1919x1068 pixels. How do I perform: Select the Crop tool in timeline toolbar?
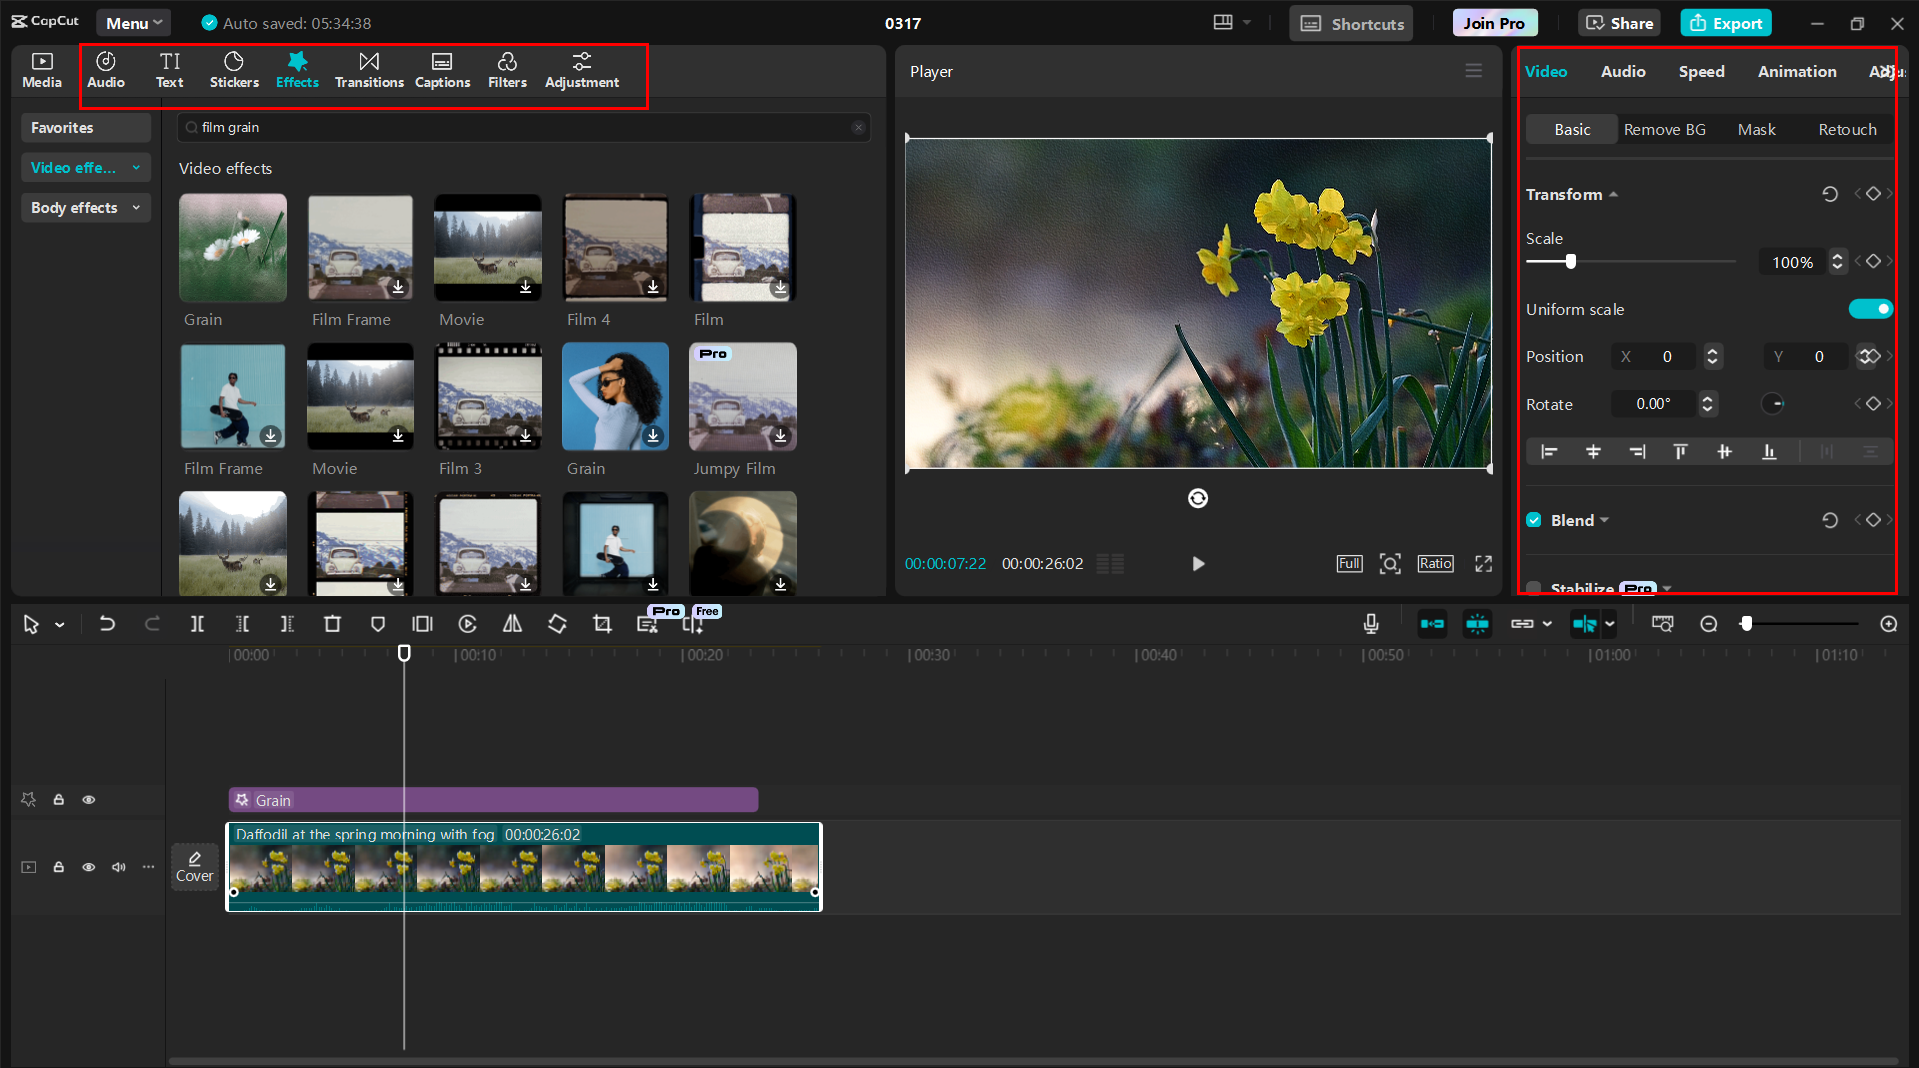coord(602,624)
